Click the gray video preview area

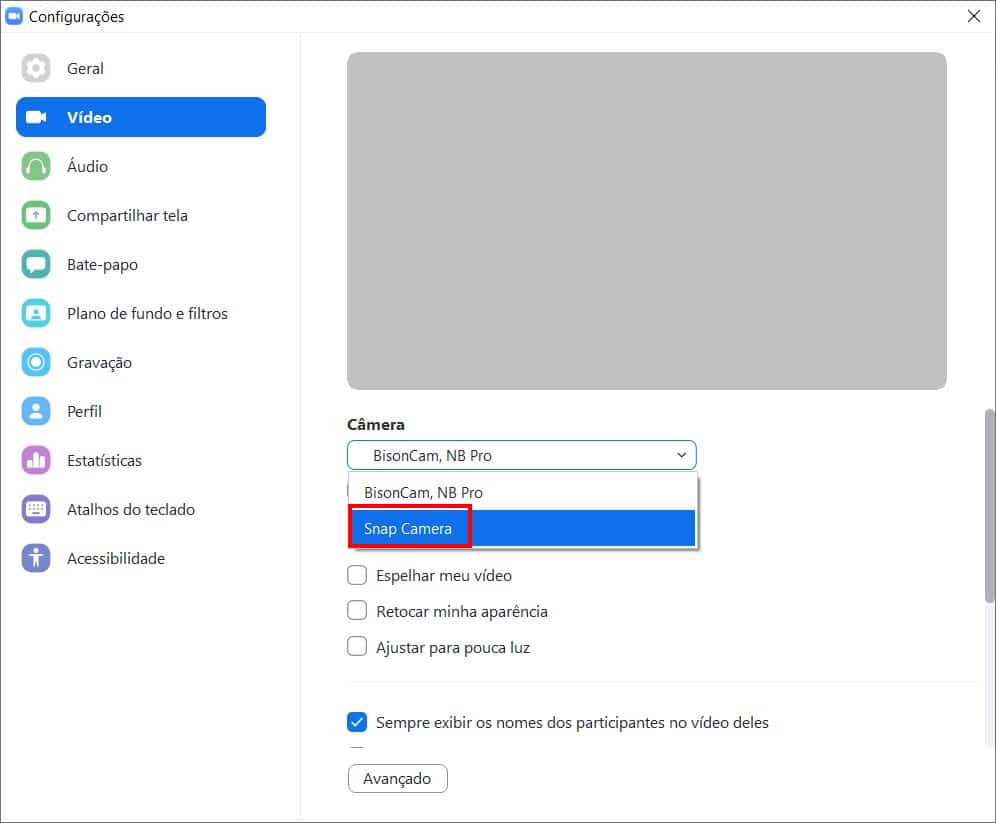(647, 220)
